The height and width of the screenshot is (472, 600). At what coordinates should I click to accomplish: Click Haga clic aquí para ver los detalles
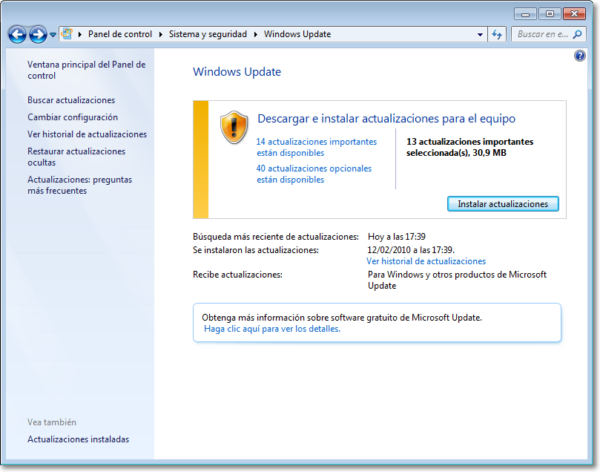click(272, 329)
